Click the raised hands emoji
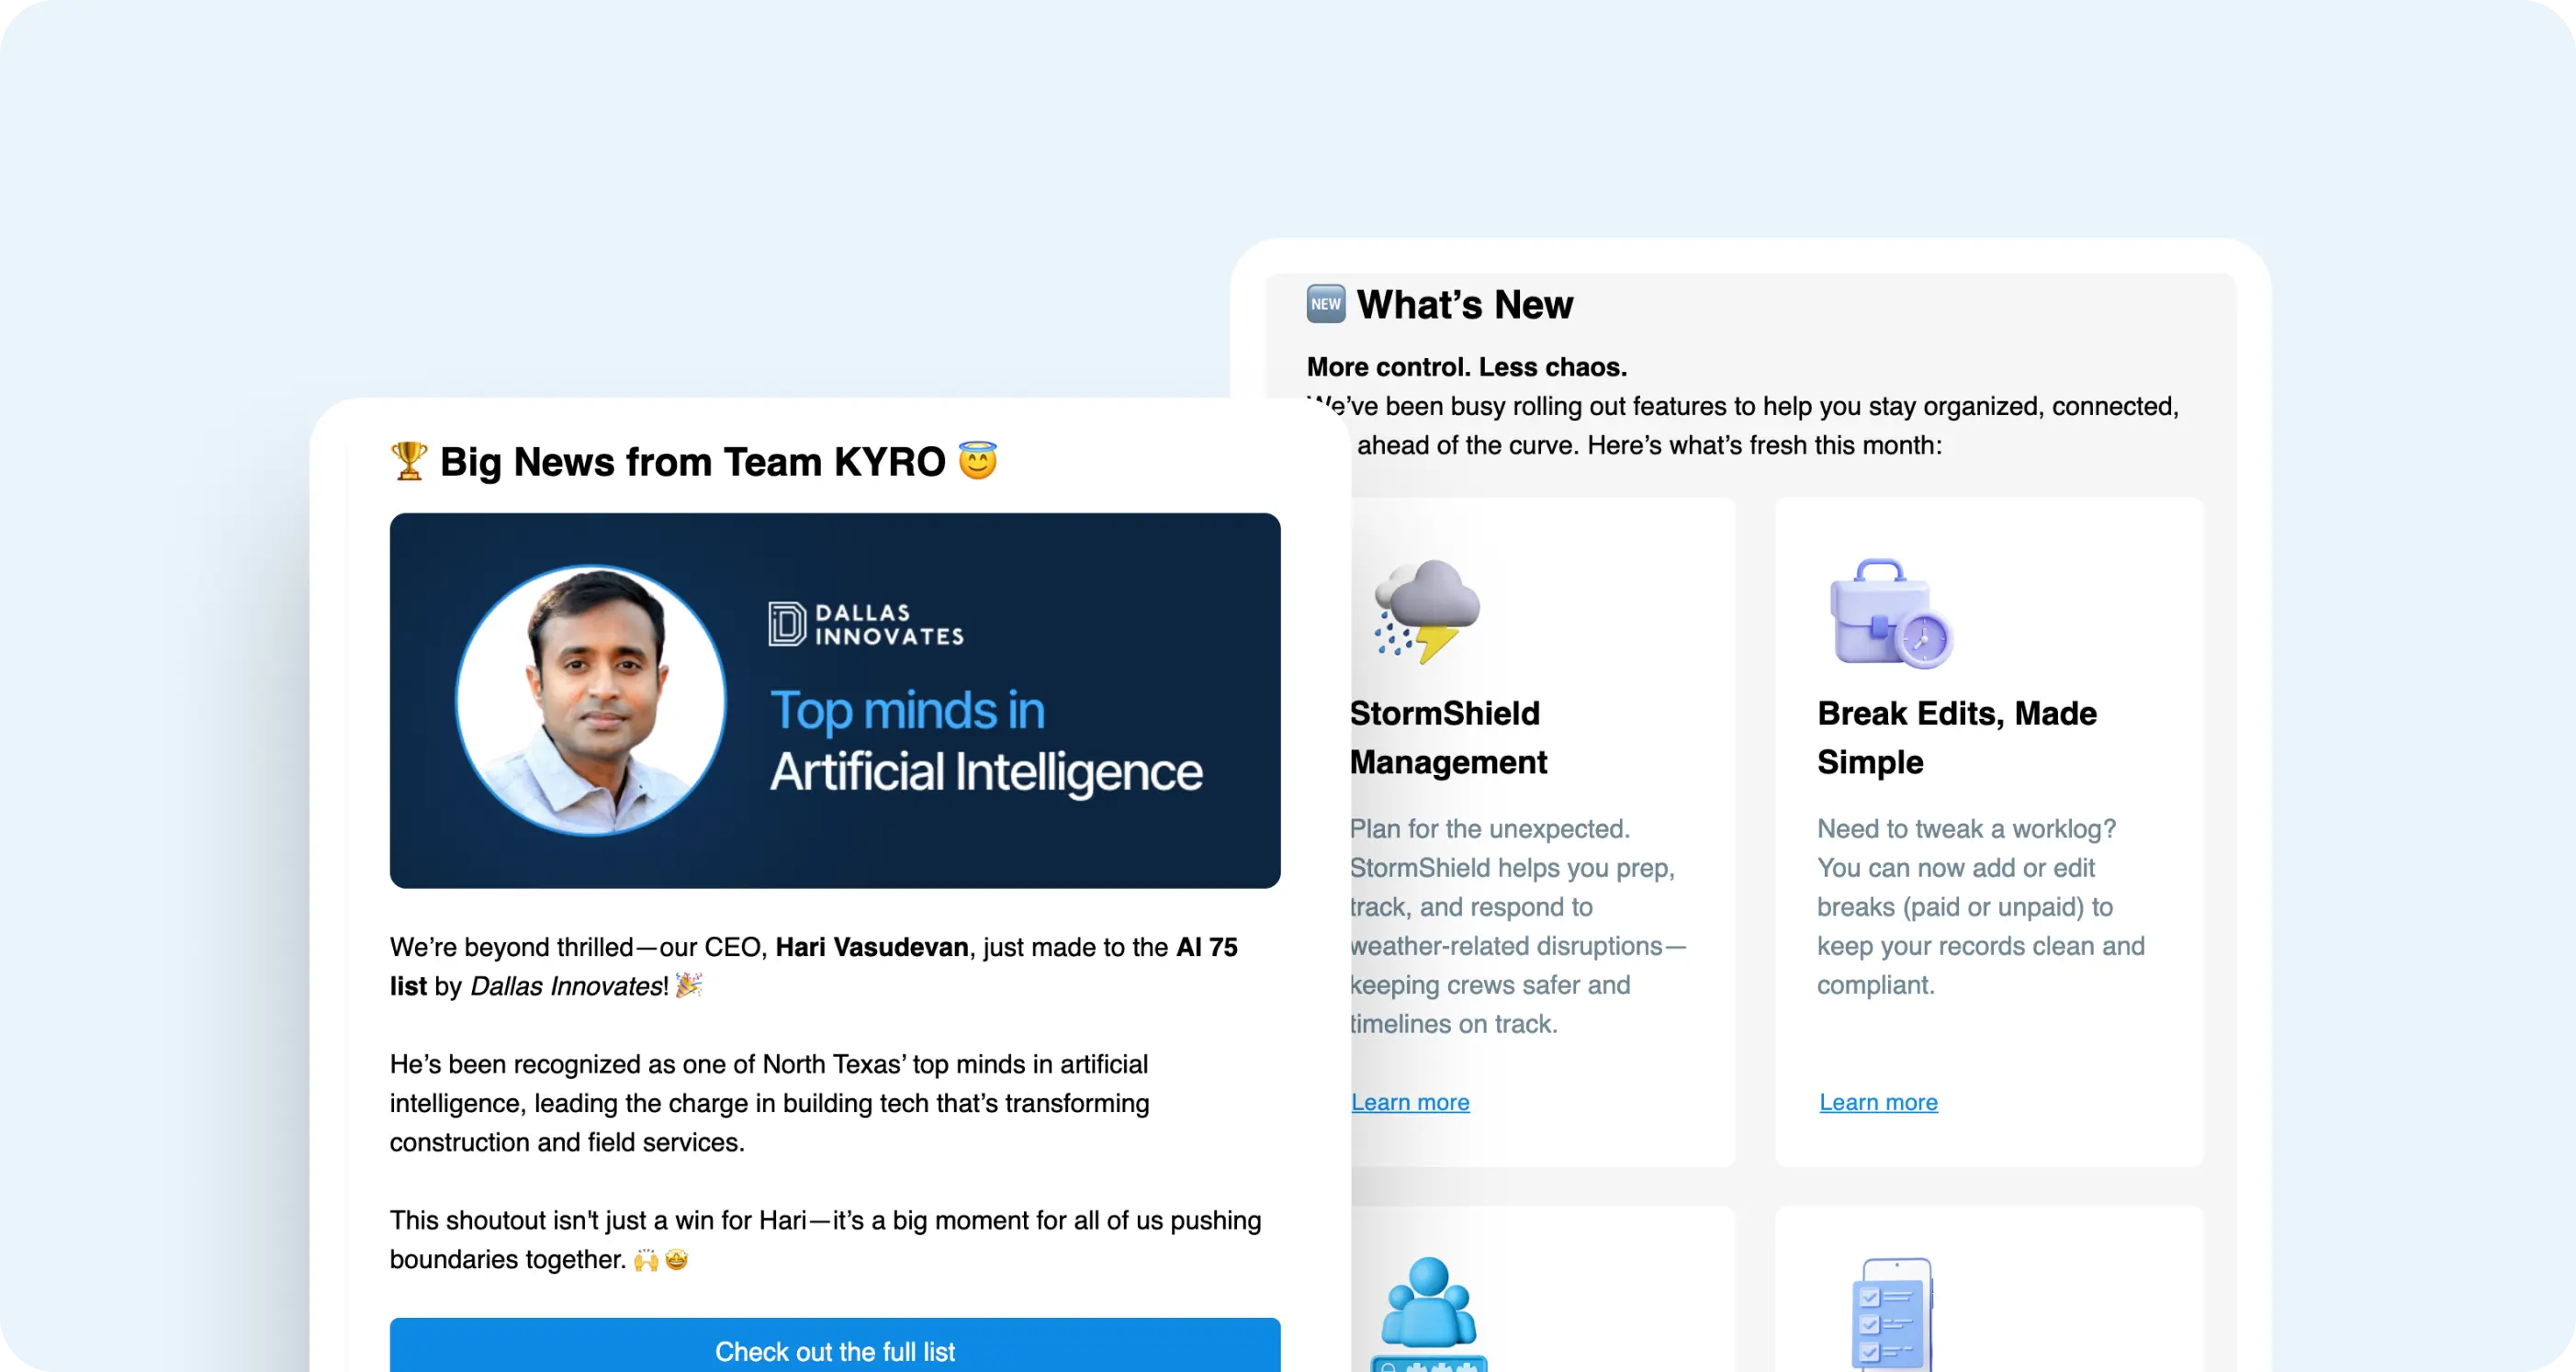Screen dimensions: 2576x1372 tap(646, 1259)
